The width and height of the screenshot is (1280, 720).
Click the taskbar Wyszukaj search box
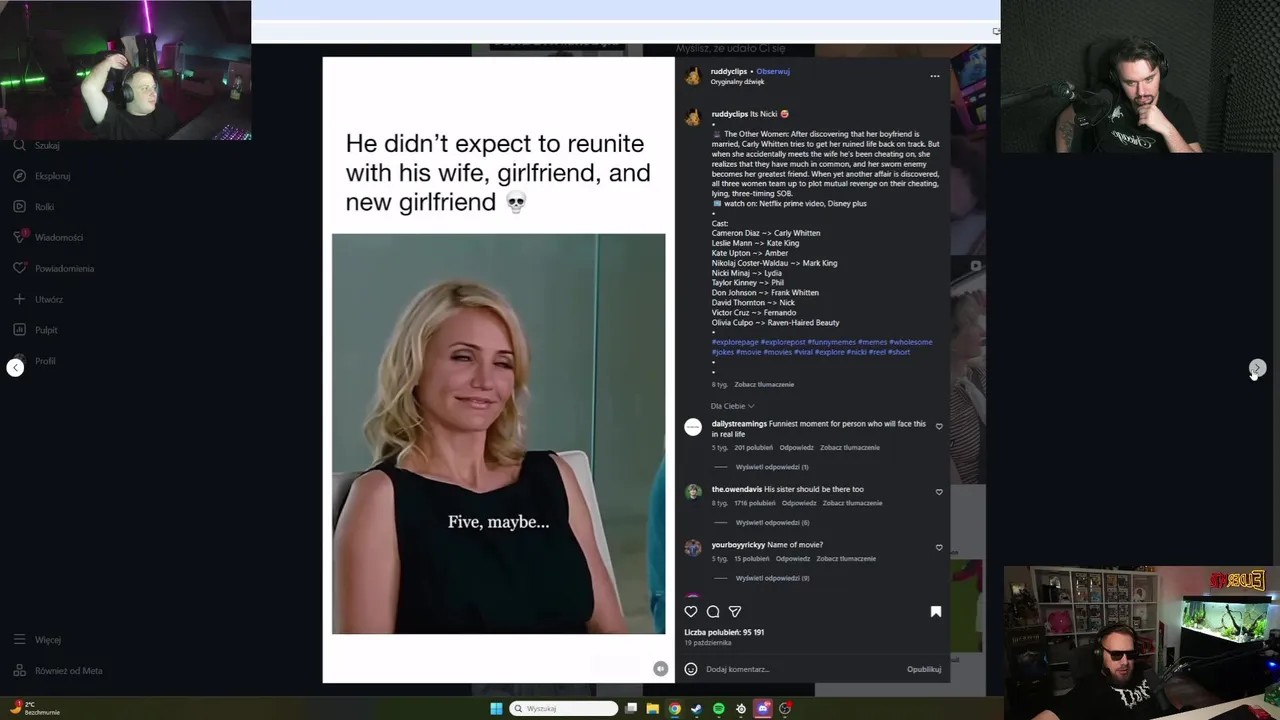point(564,709)
